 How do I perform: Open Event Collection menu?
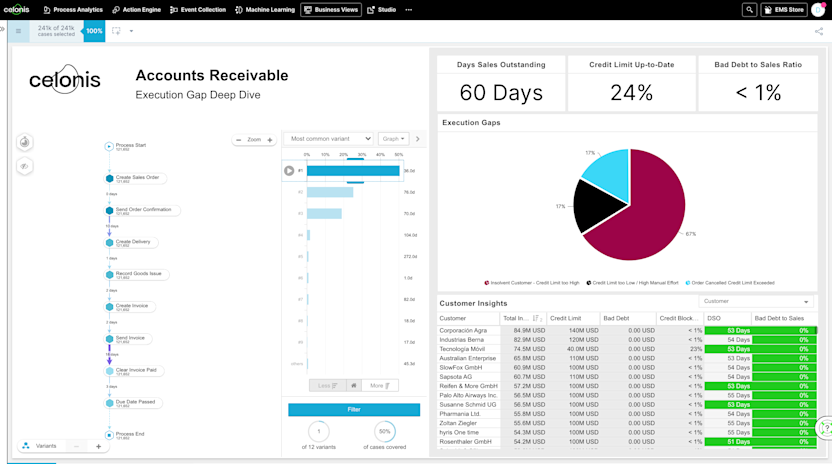[198, 10]
